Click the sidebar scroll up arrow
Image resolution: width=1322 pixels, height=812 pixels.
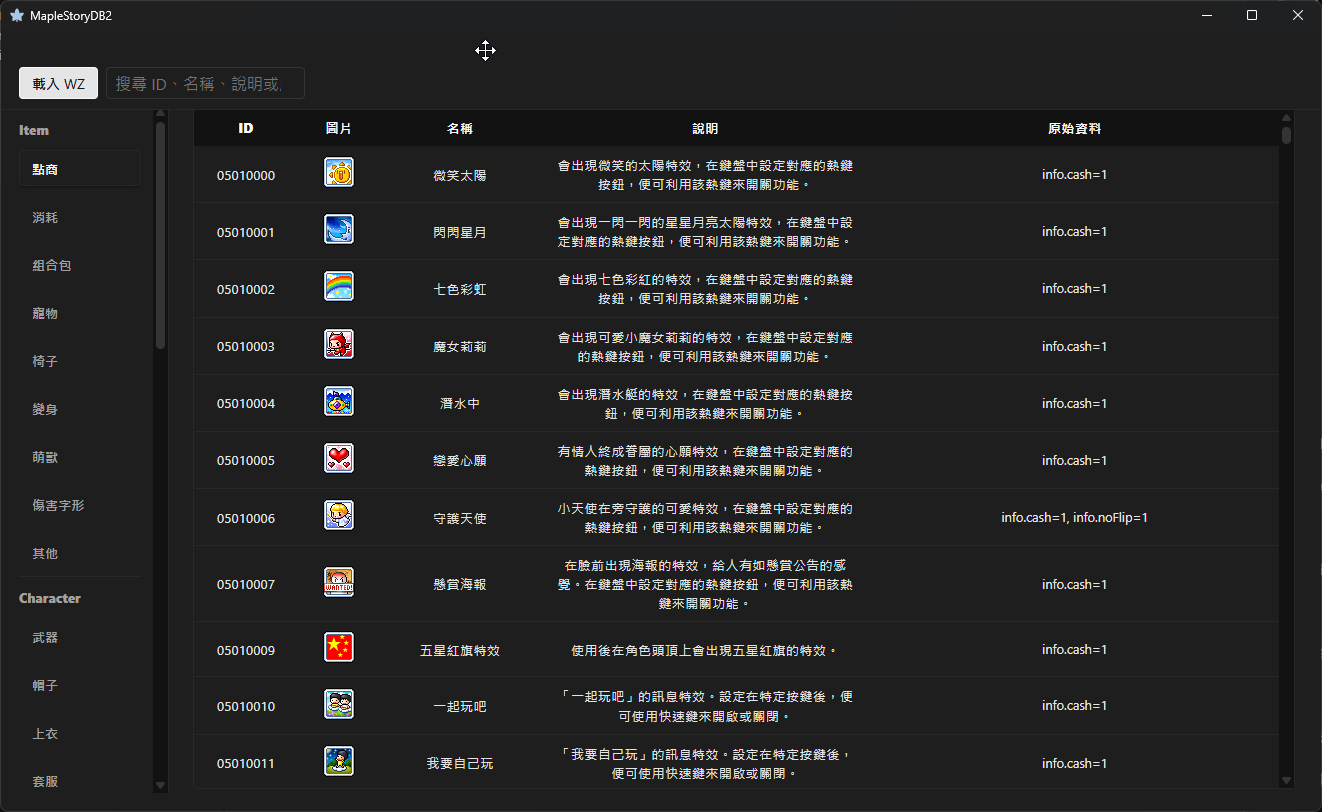[160, 114]
